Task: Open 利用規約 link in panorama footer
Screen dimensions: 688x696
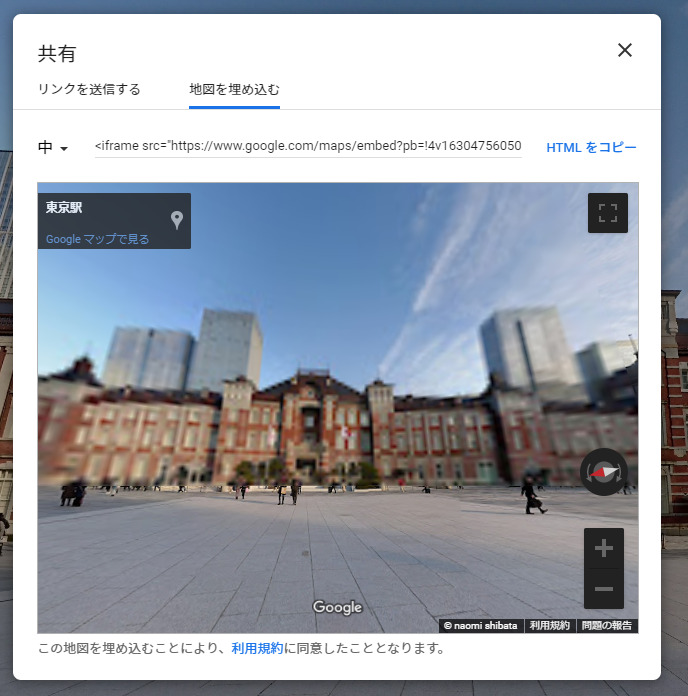Action: 550,625
